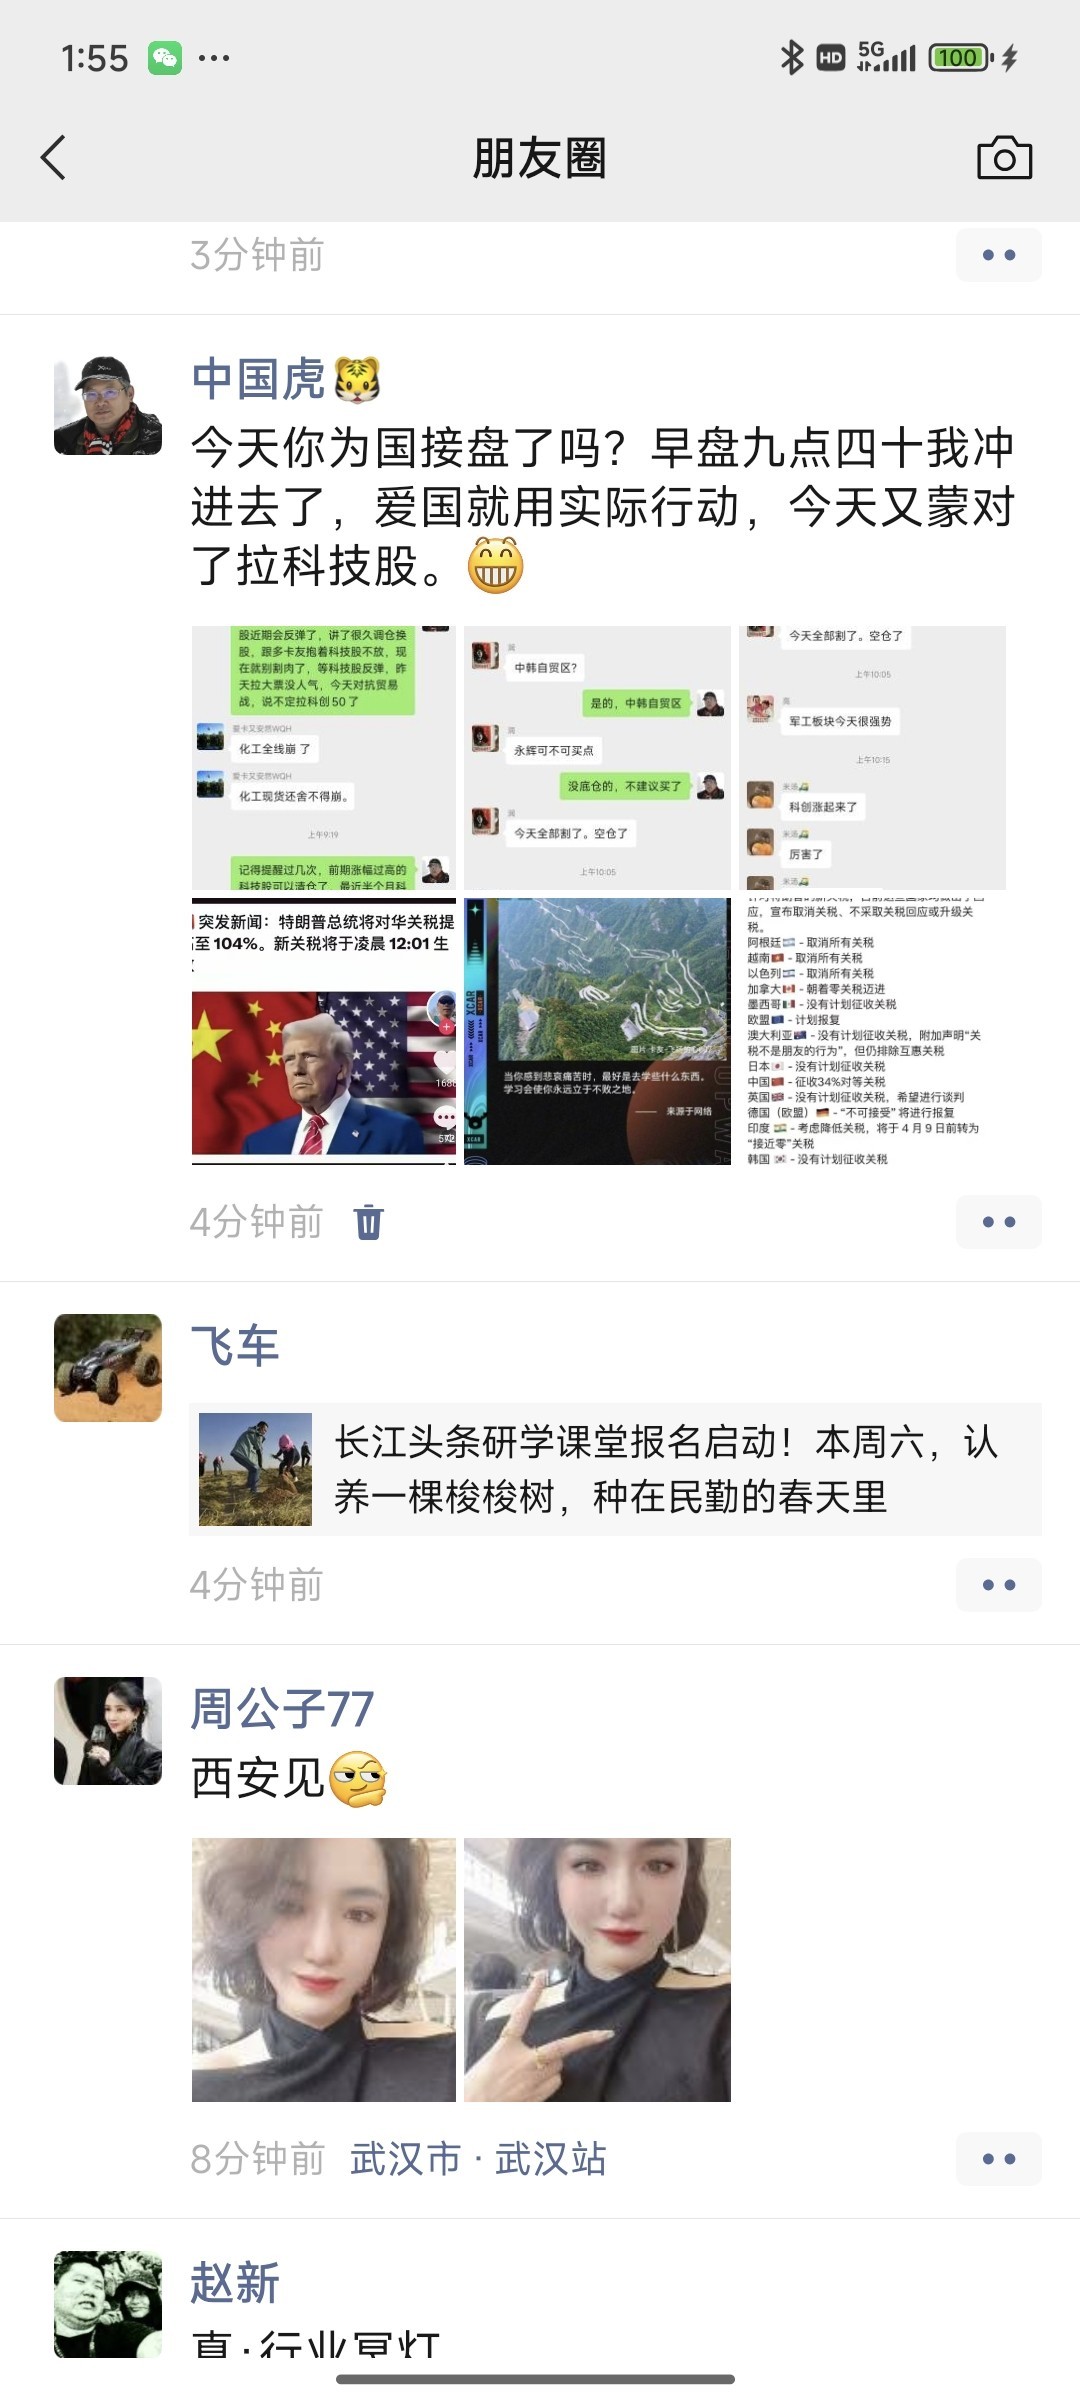The height and width of the screenshot is (2400, 1080).
Task: Tap the 武汉市 · 武汉站 location tag
Action: point(478,2159)
